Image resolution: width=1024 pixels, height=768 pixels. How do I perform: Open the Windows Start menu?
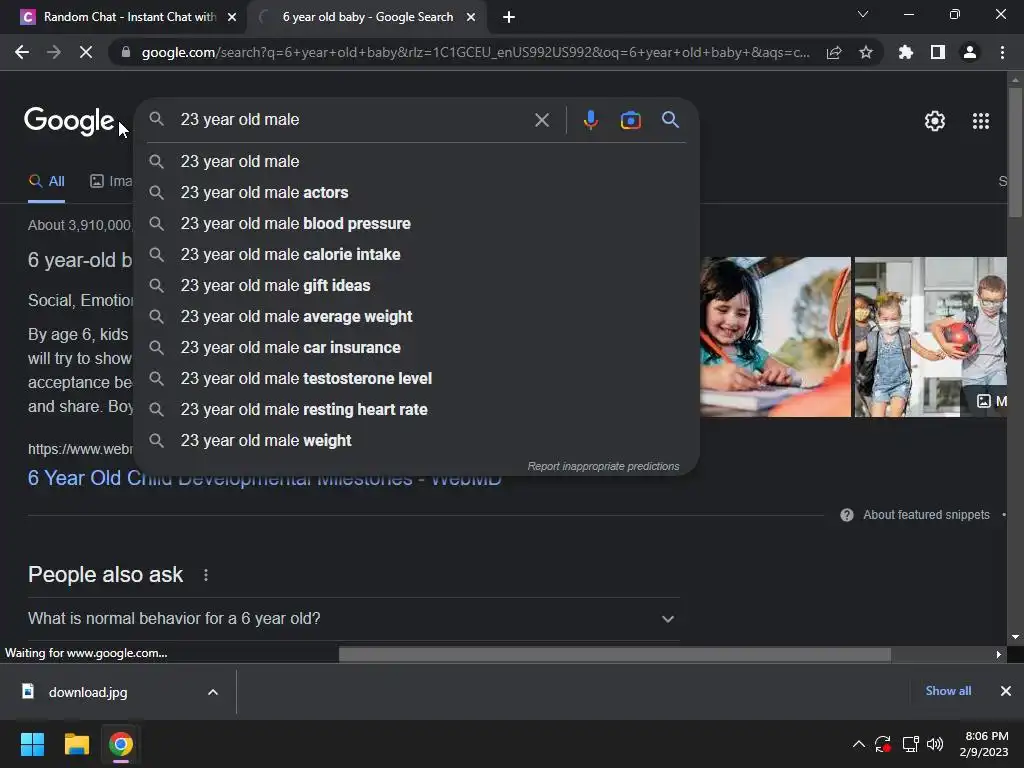32,744
